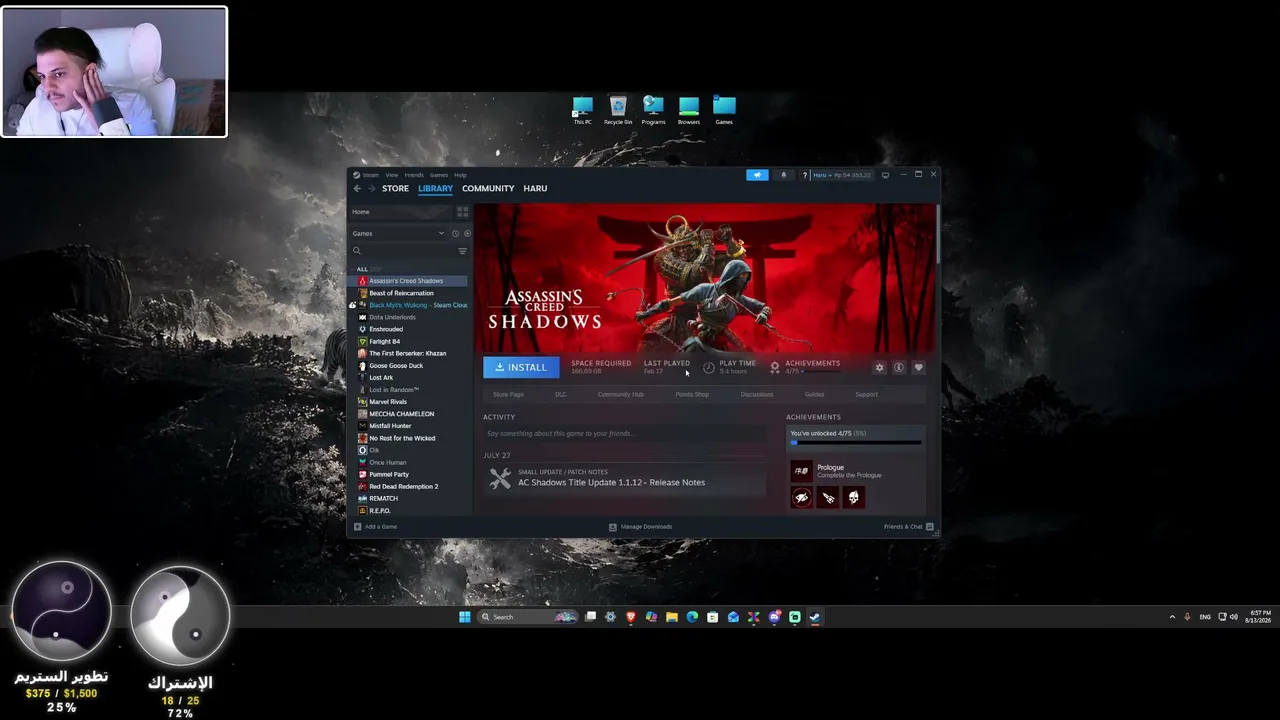
Task: Open This PC desktop icon
Action: click(582, 110)
